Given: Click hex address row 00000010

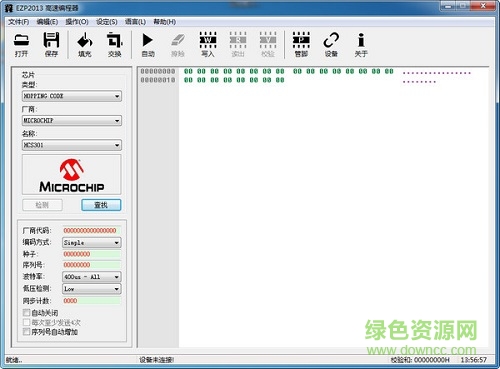Looking at the screenshot, I should click(158, 80).
